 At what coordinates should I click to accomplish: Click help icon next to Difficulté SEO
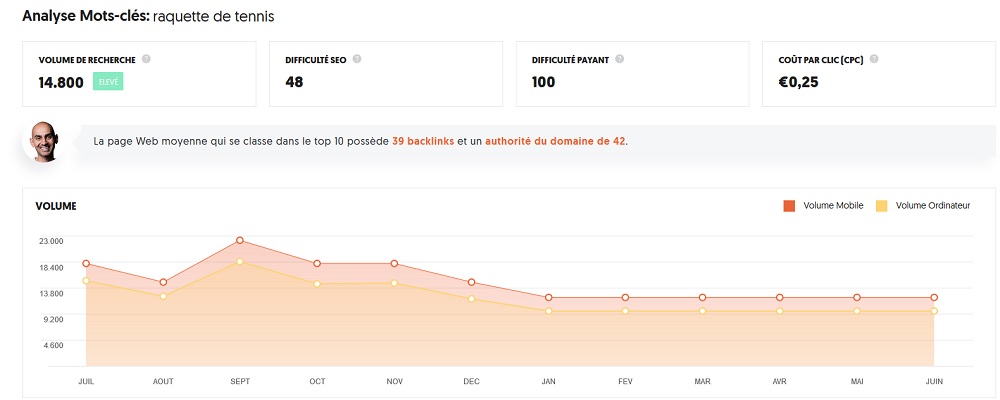coord(357,59)
